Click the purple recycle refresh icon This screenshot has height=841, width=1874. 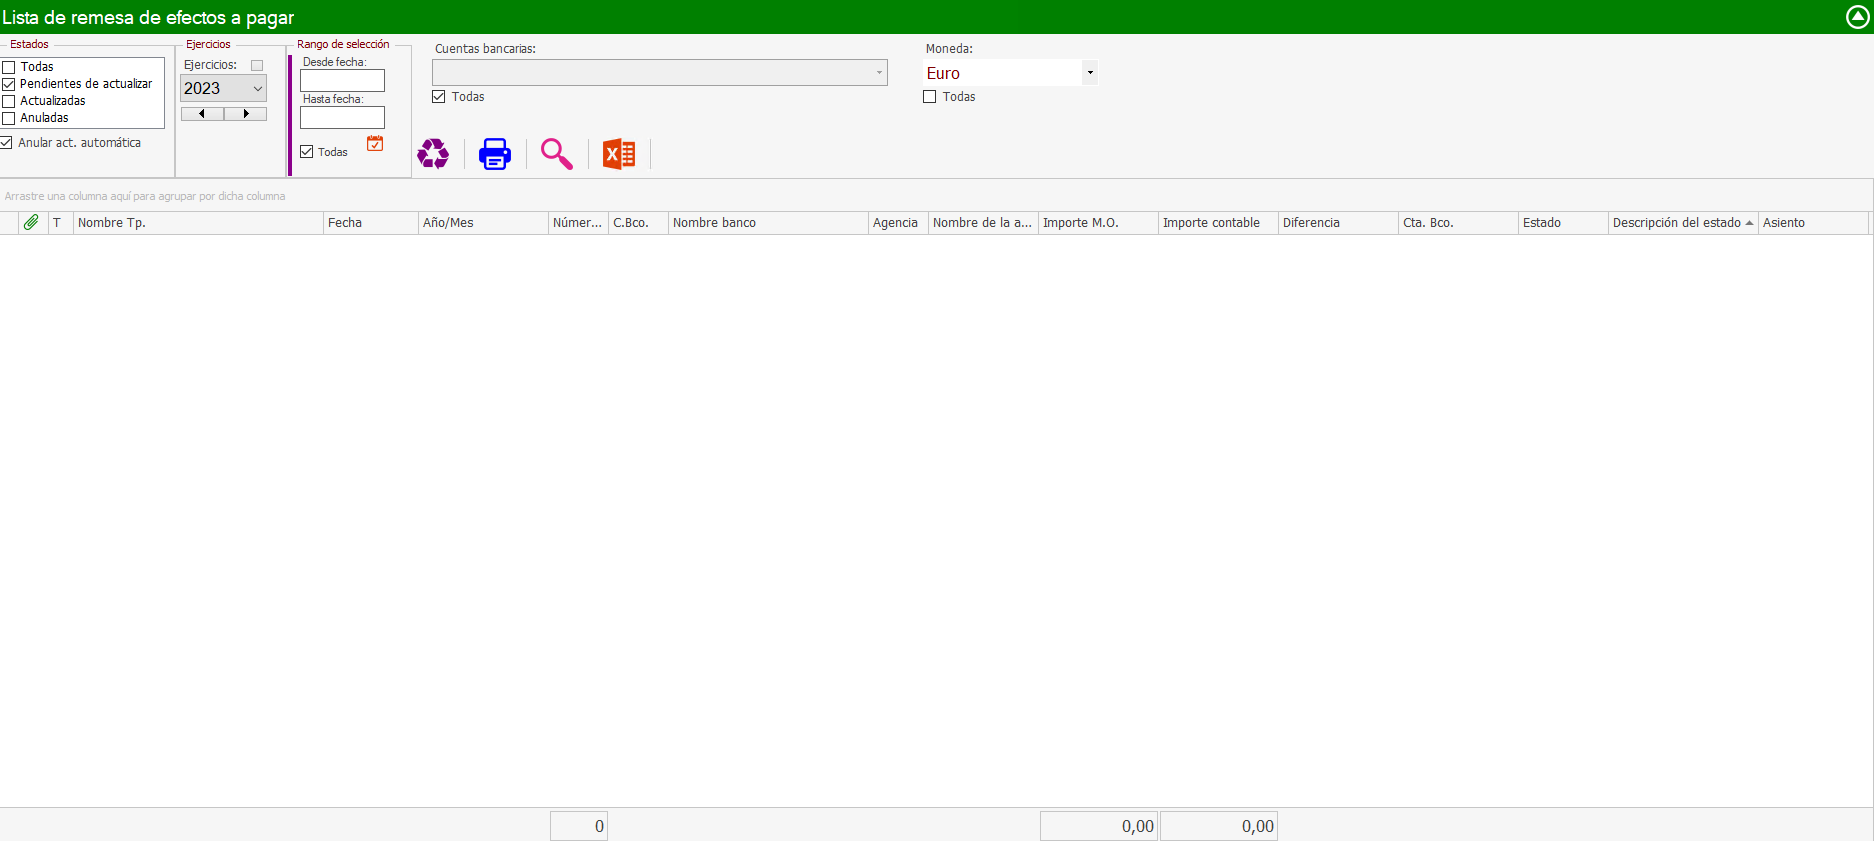(433, 154)
